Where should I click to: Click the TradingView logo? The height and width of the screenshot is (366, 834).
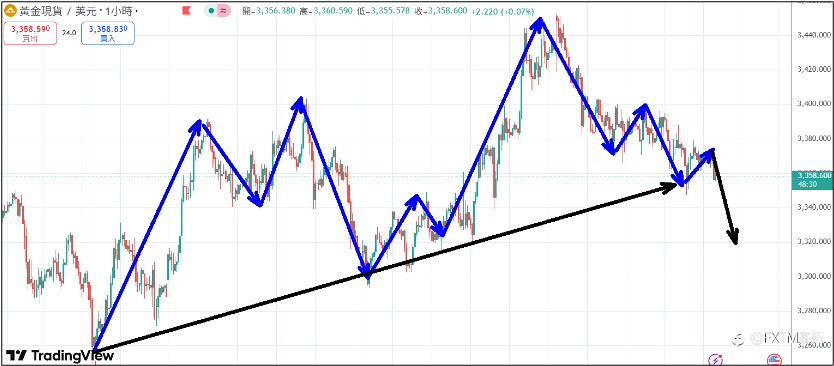60,355
